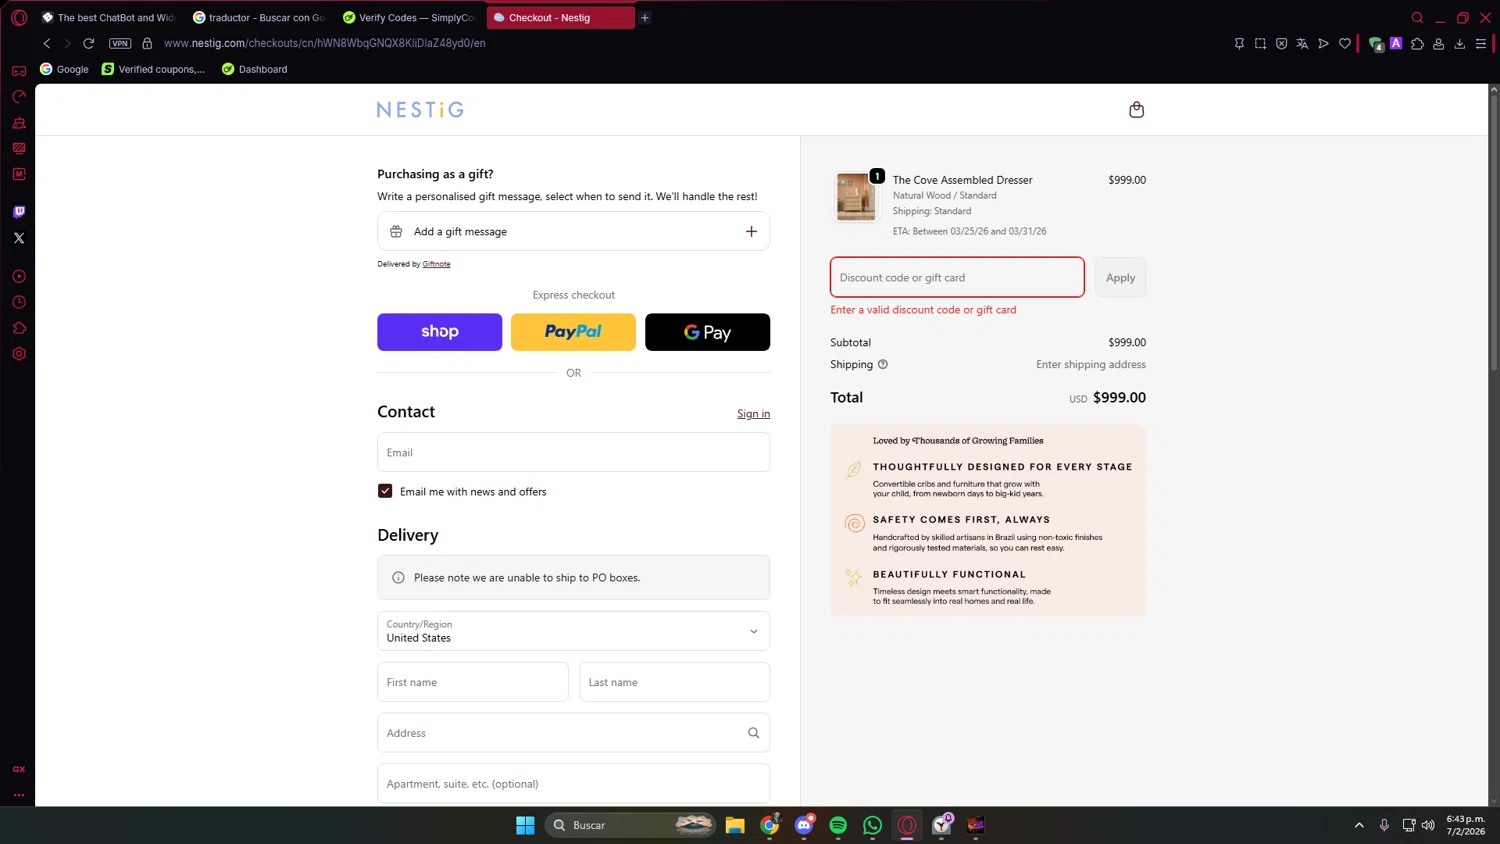This screenshot has width=1500, height=844.
Task: Open volume control in system tray
Action: pyautogui.click(x=1428, y=825)
